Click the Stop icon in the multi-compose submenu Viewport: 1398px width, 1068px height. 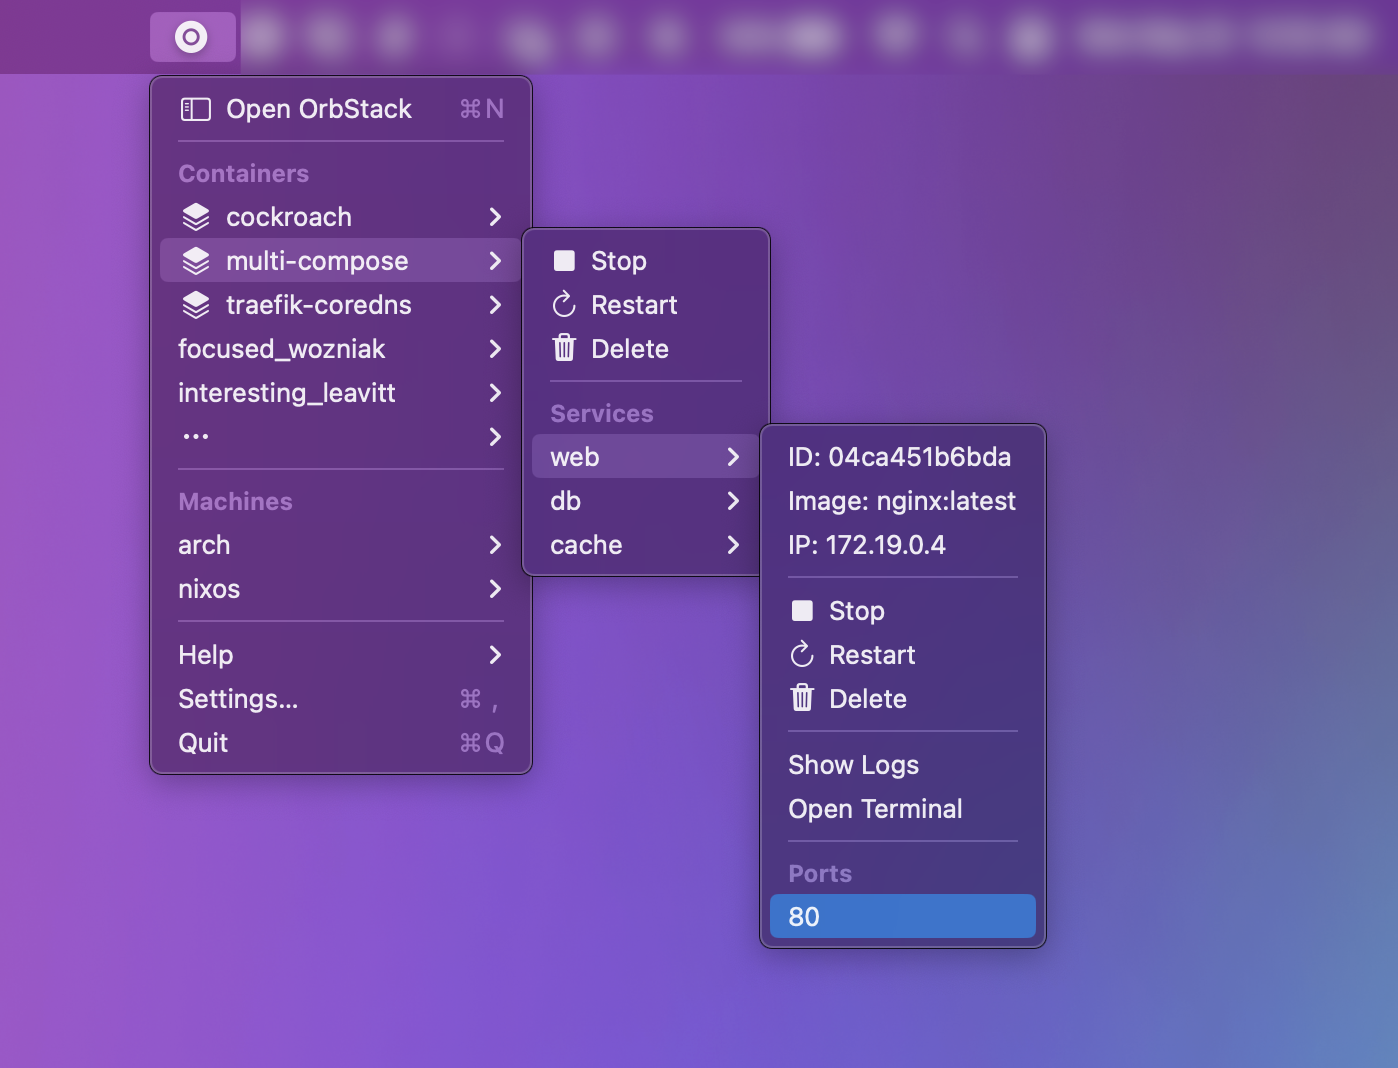coord(565,260)
